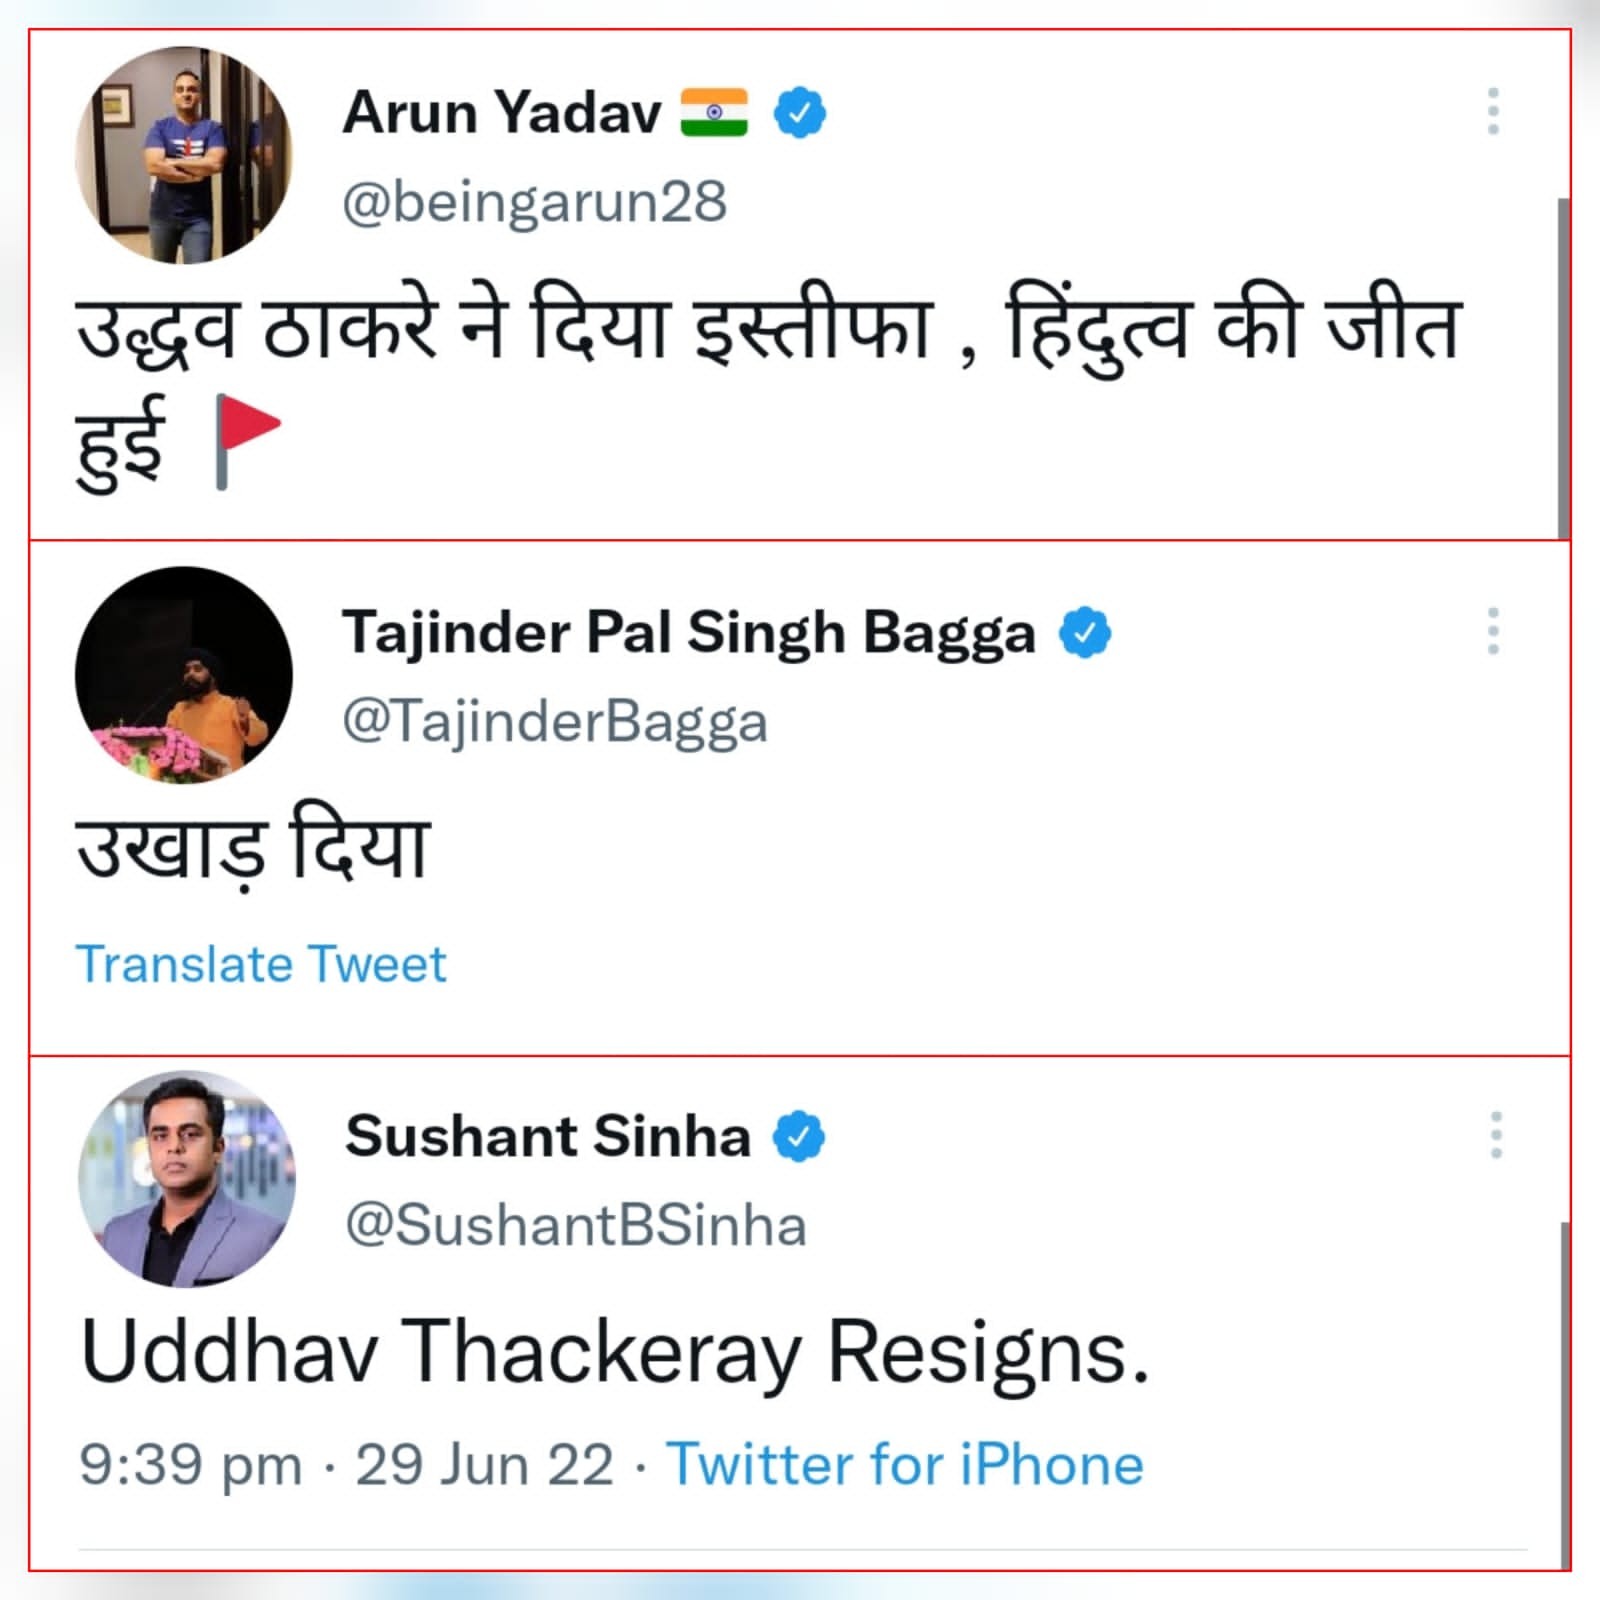This screenshot has width=1600, height=1600.
Task: Click the Indian flag emoji beside Arun Yadav
Action: click(714, 112)
